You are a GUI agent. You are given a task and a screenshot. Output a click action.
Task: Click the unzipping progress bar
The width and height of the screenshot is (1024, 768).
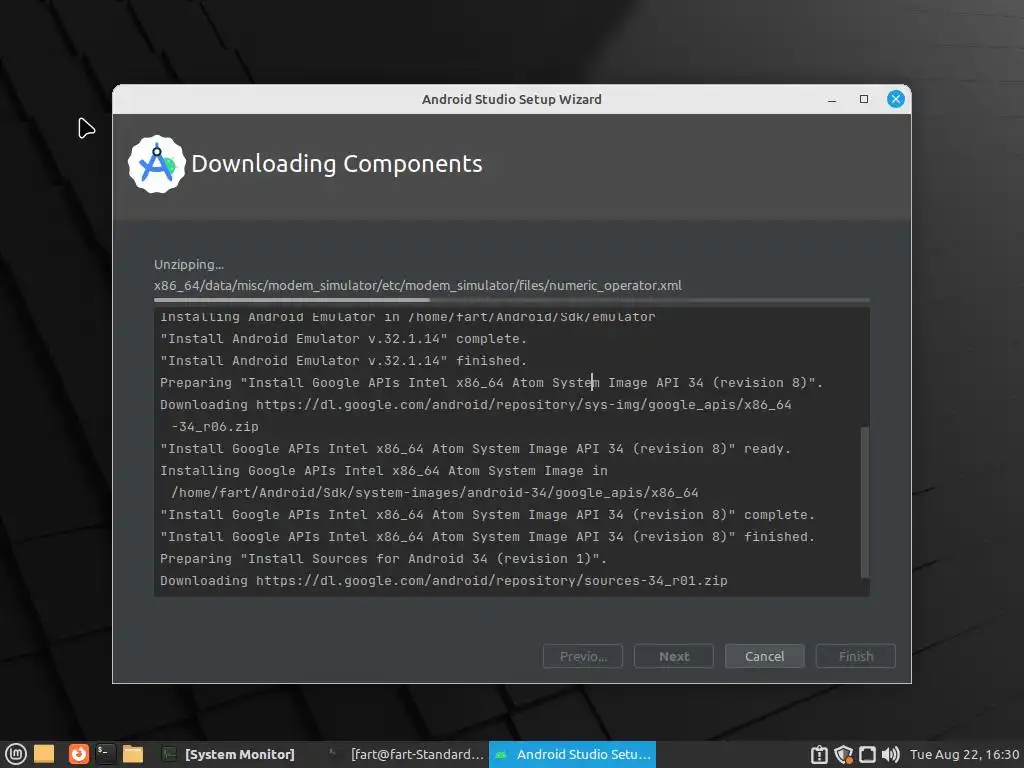pos(511,300)
